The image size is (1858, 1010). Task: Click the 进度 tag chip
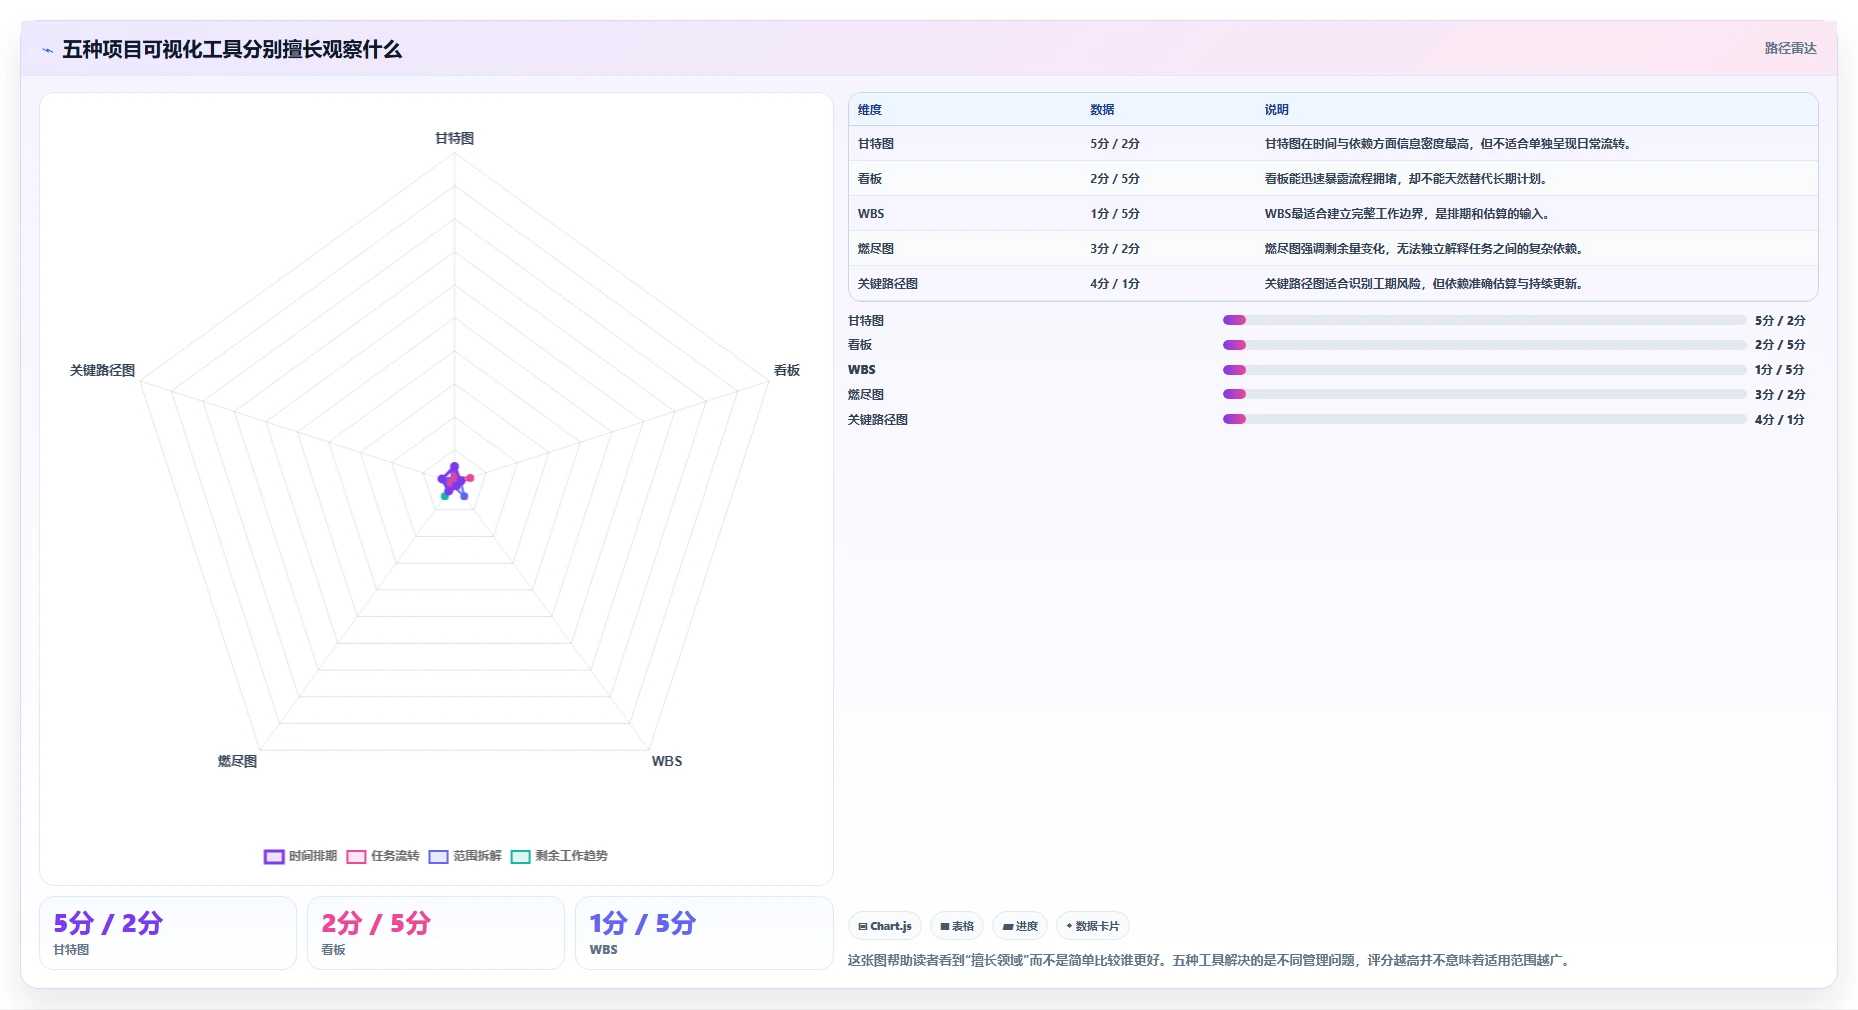[x=1020, y=926]
